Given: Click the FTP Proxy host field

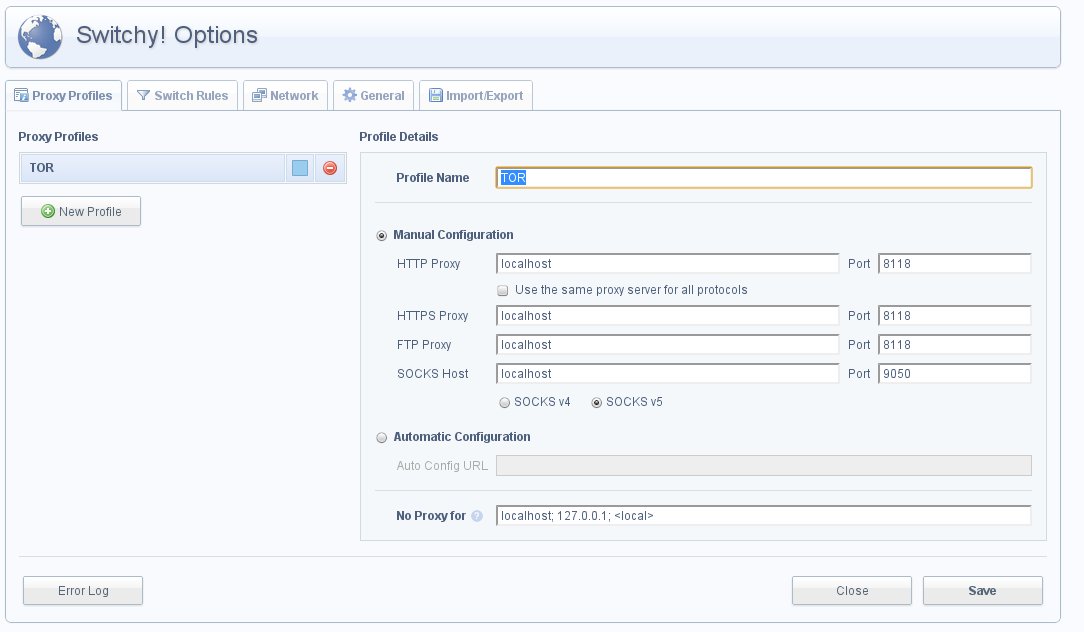Looking at the screenshot, I should pos(667,344).
